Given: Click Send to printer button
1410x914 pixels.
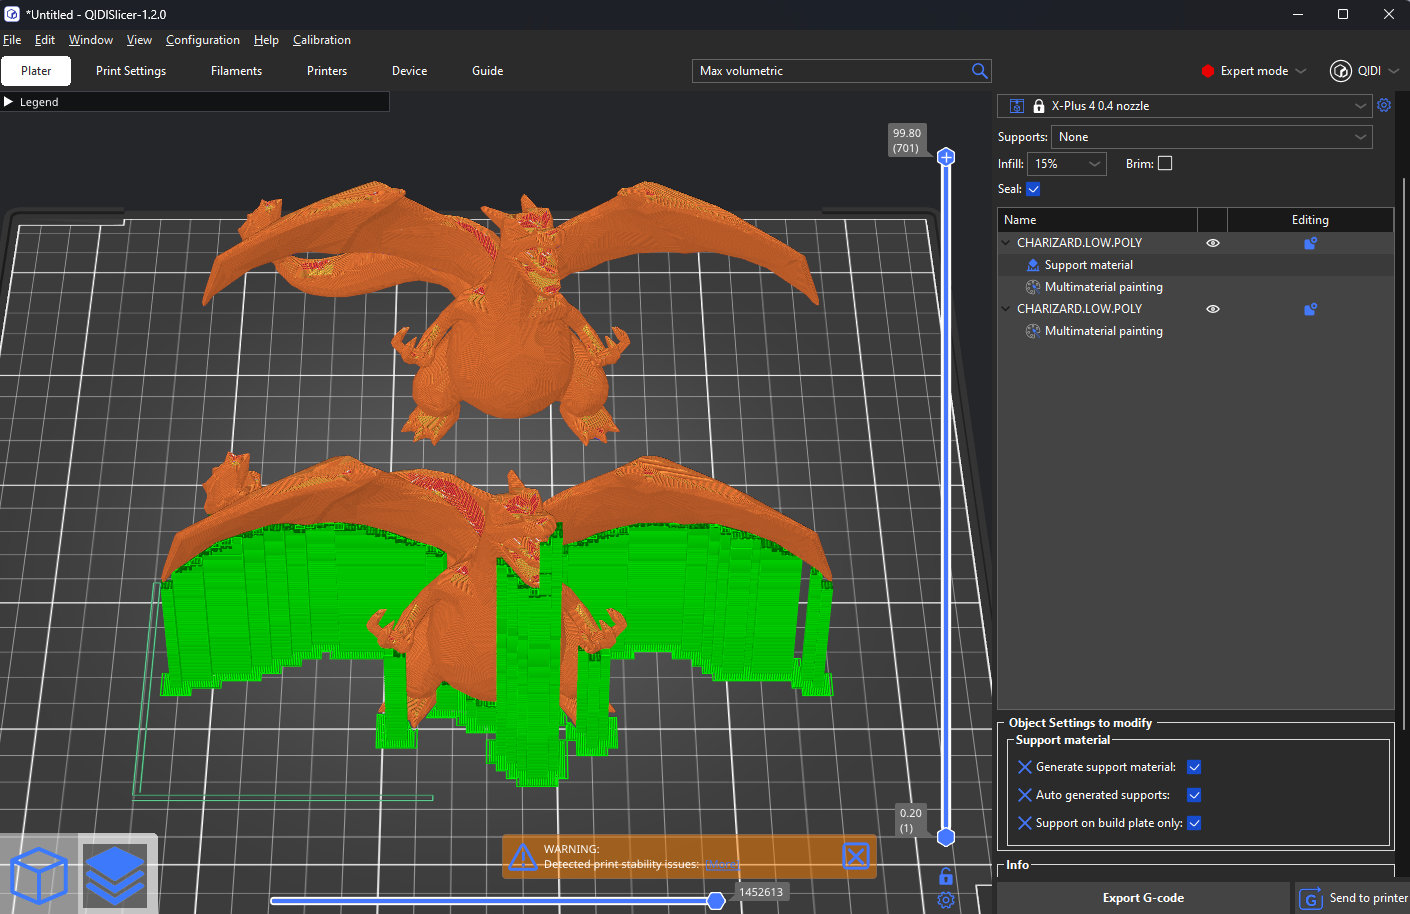Looking at the screenshot, I should (x=1353, y=898).
